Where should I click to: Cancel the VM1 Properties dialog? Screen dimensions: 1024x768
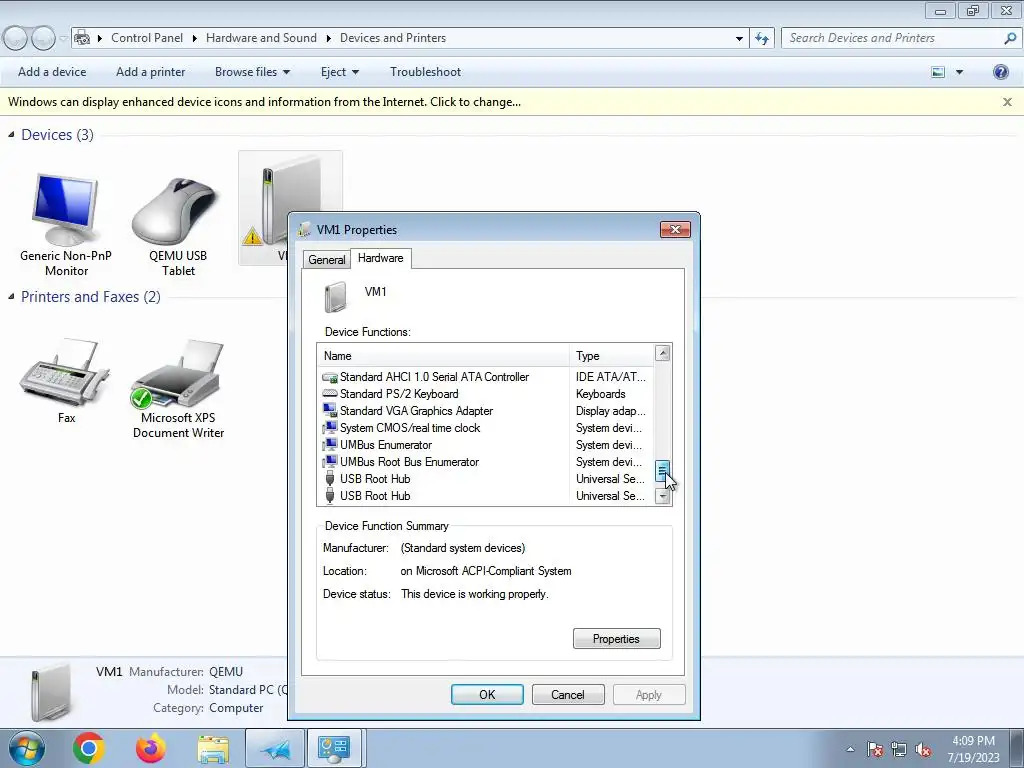568,695
